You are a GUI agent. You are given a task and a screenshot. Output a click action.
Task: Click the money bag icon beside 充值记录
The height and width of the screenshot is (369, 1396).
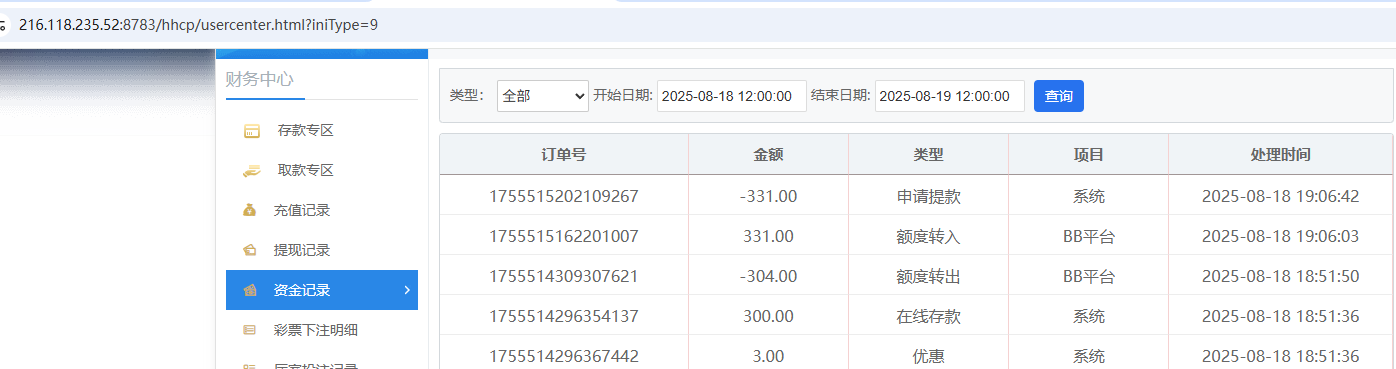250,210
